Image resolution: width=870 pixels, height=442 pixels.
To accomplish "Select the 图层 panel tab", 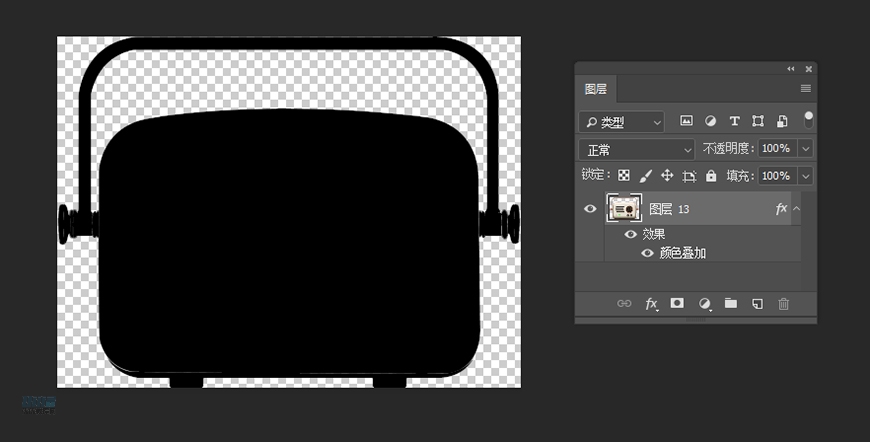I will (x=596, y=89).
